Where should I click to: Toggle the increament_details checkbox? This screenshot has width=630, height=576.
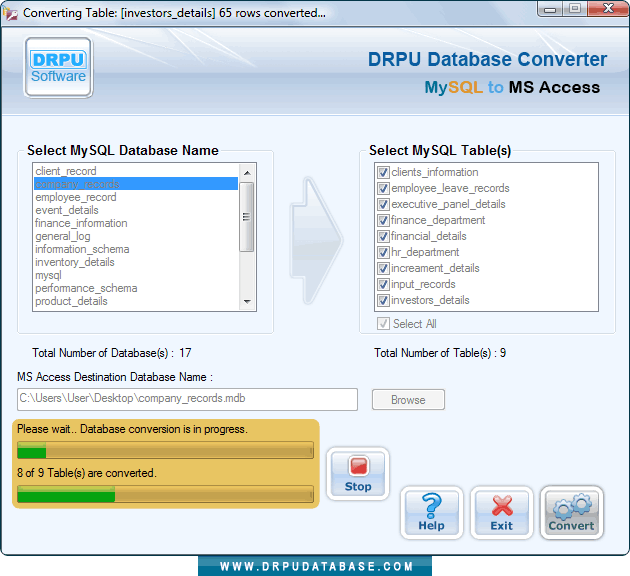pyautogui.click(x=383, y=268)
